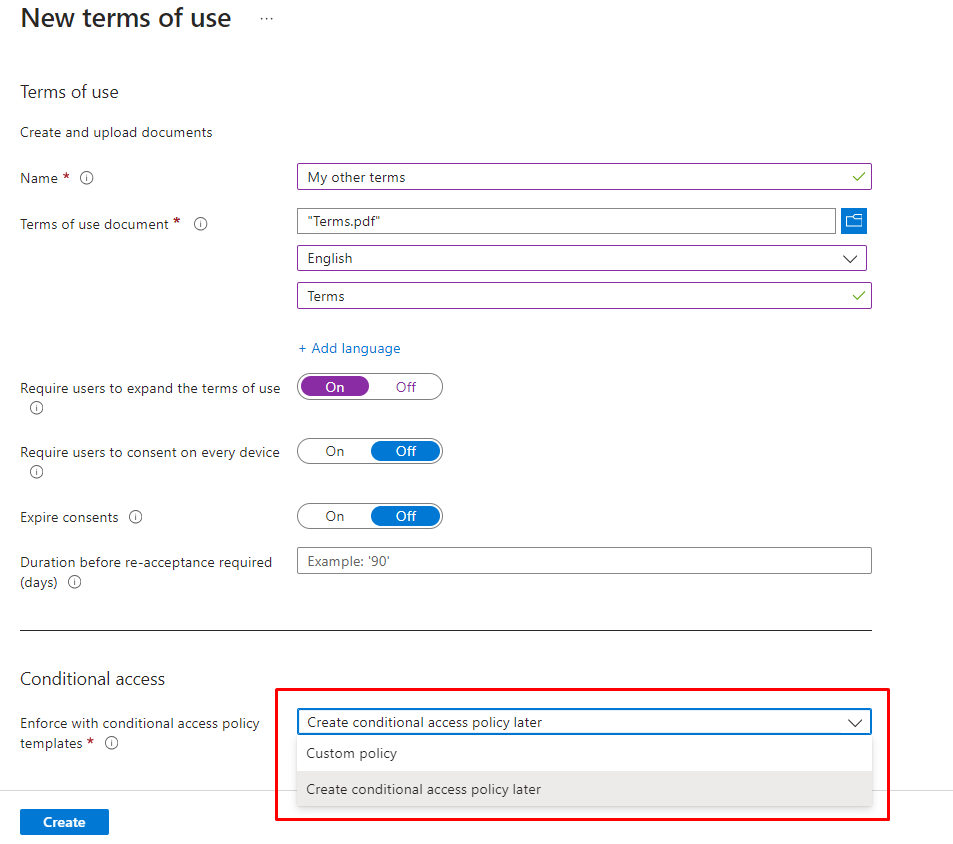Click the info icon next to Name

coord(87,178)
